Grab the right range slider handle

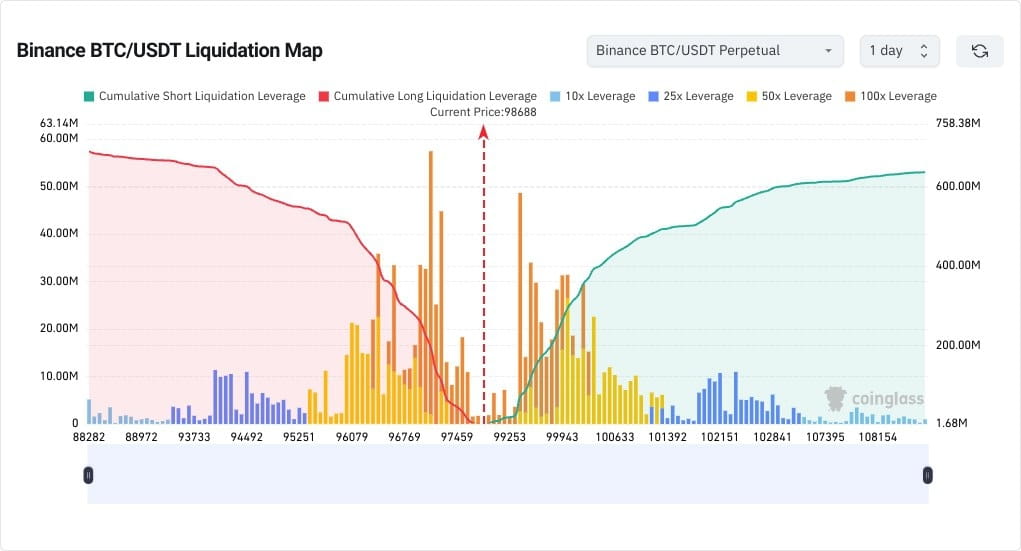point(927,475)
